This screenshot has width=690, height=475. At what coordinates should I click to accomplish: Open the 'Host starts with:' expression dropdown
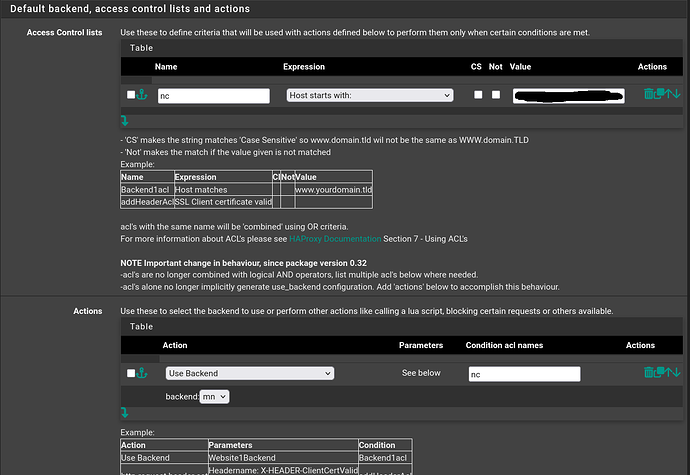tap(369, 96)
